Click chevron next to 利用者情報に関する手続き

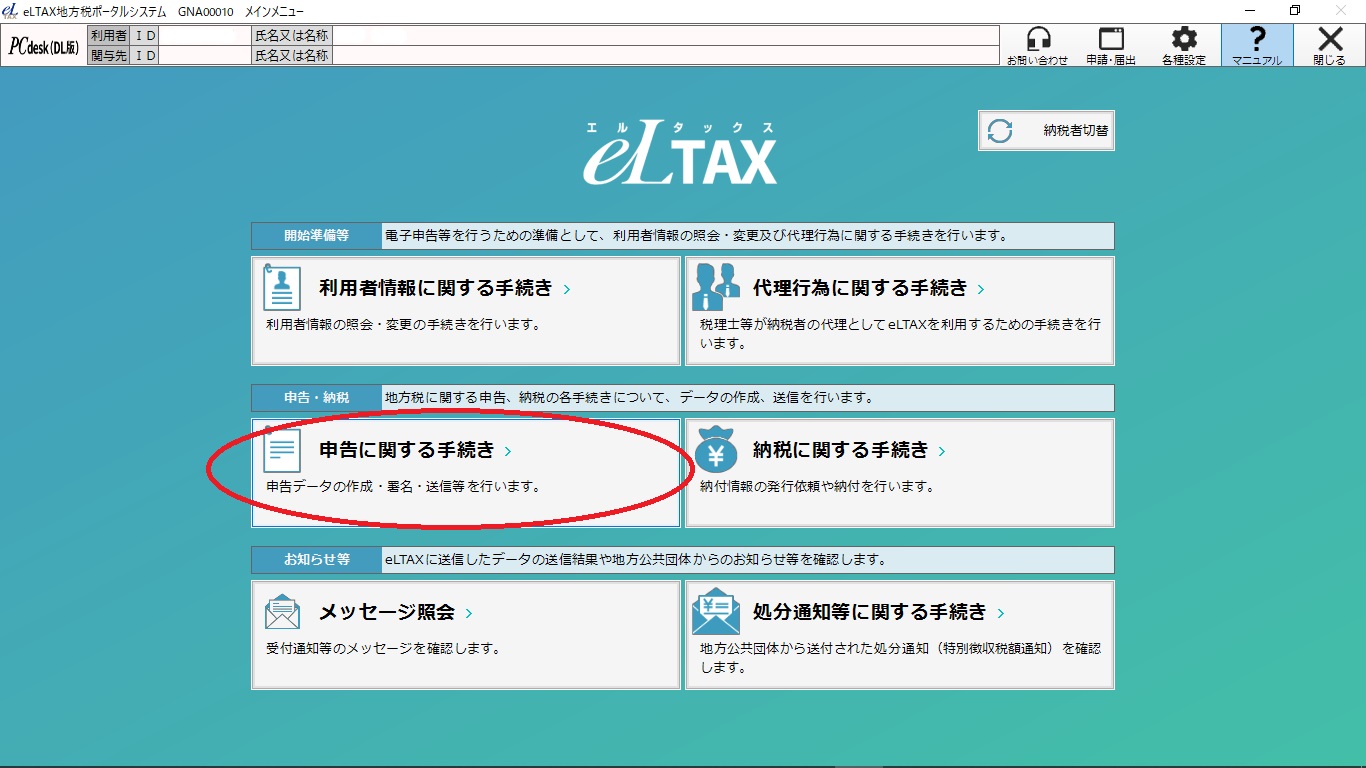coord(567,290)
